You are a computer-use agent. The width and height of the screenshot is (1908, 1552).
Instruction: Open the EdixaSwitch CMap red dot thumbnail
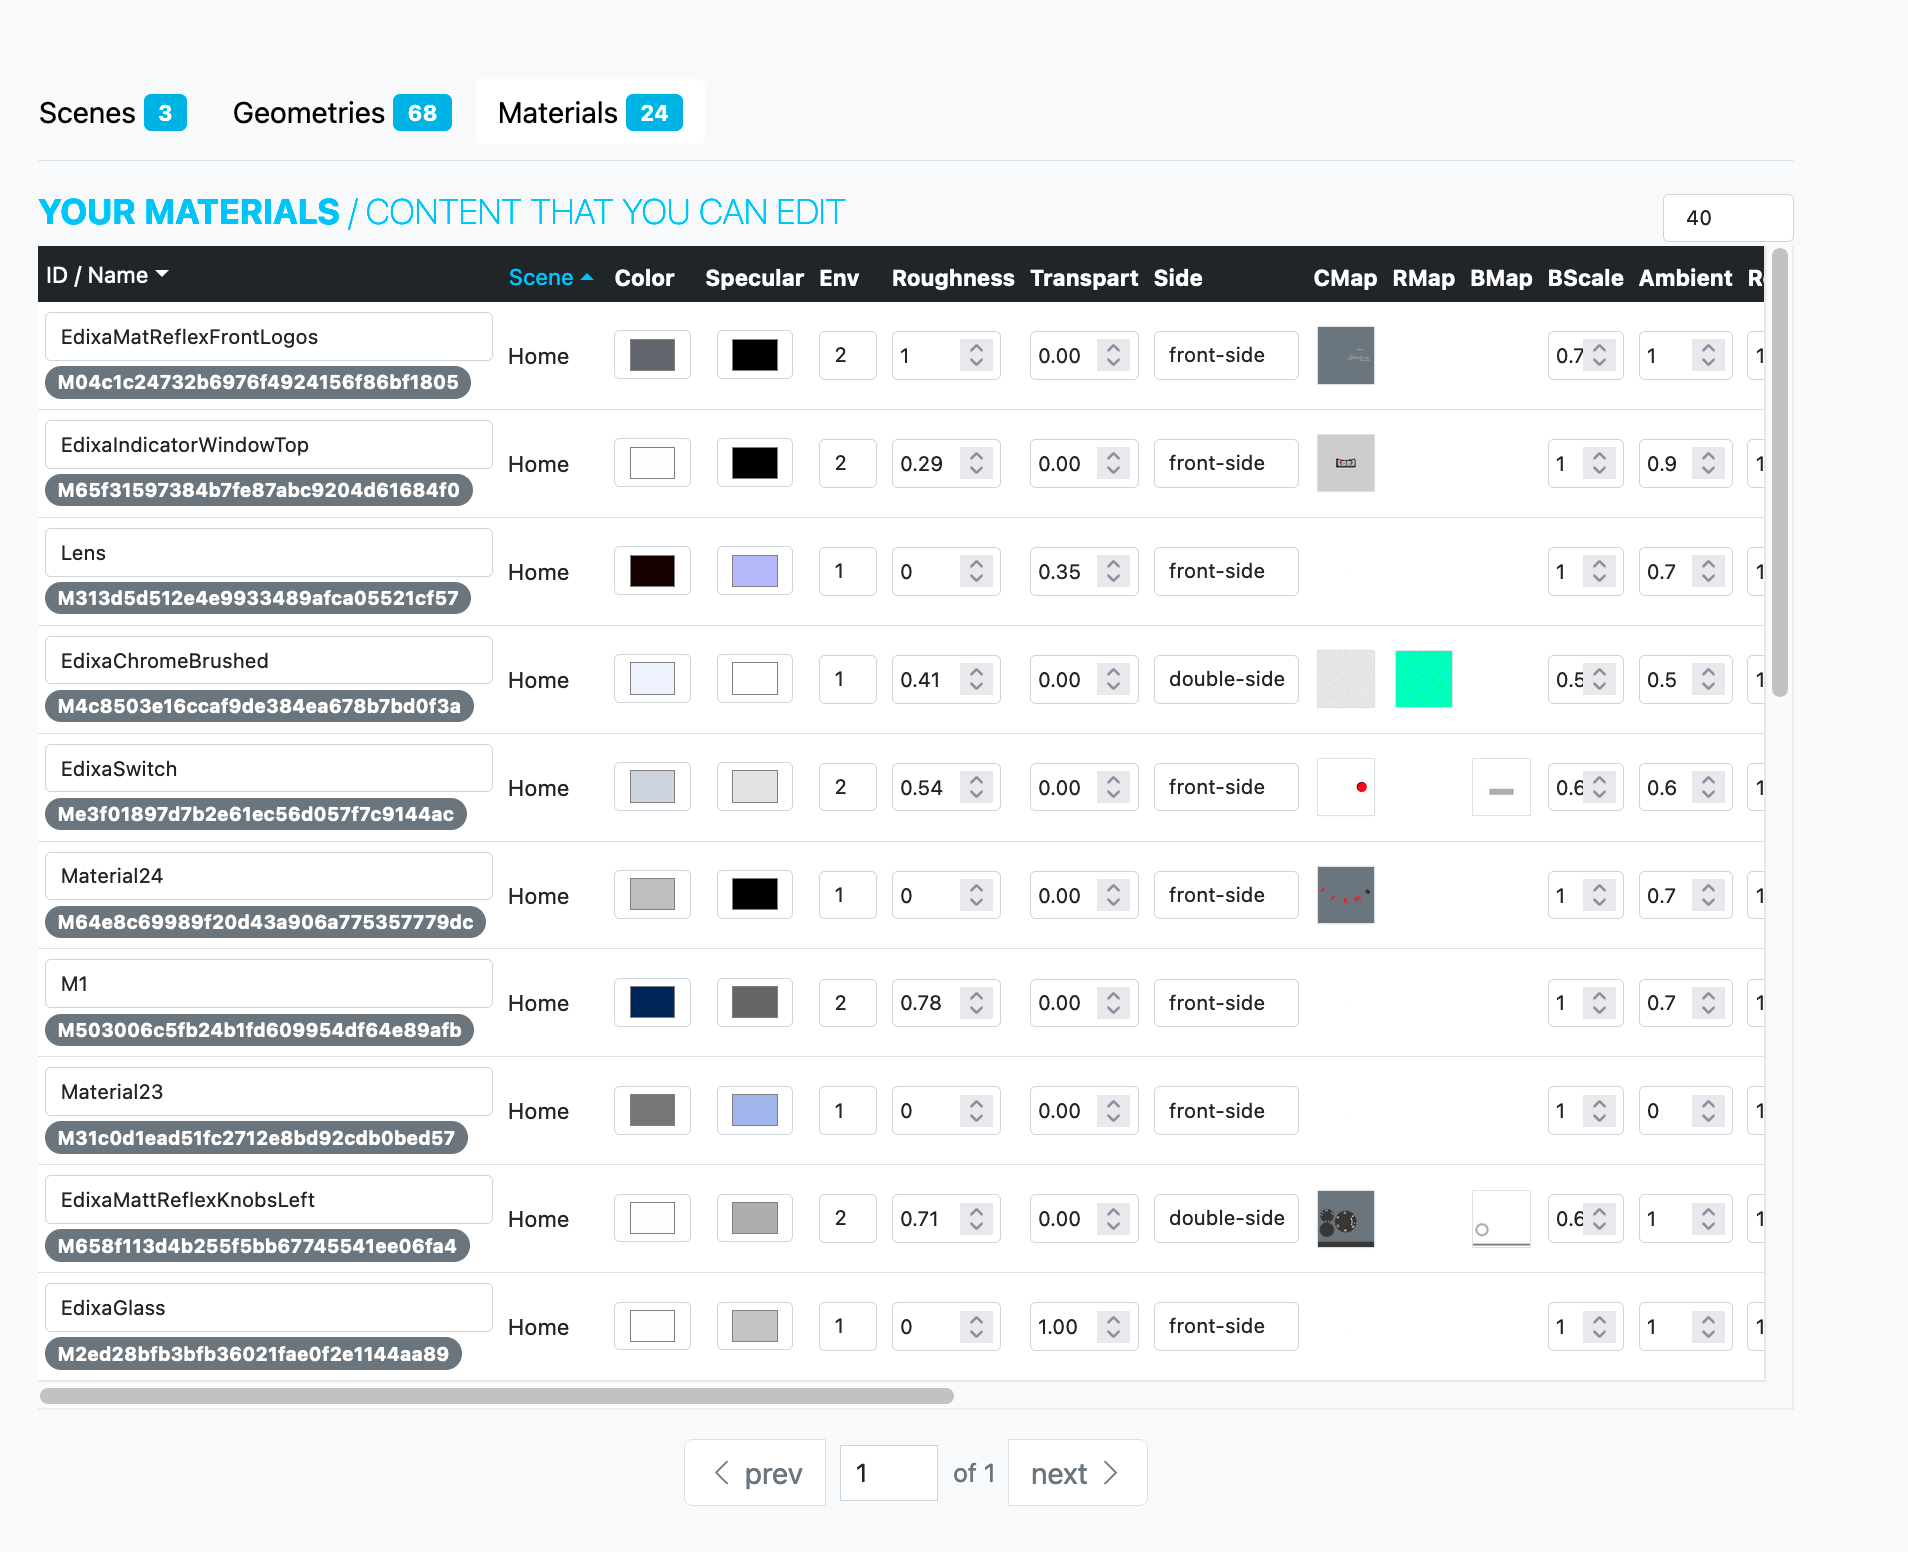coord(1345,787)
